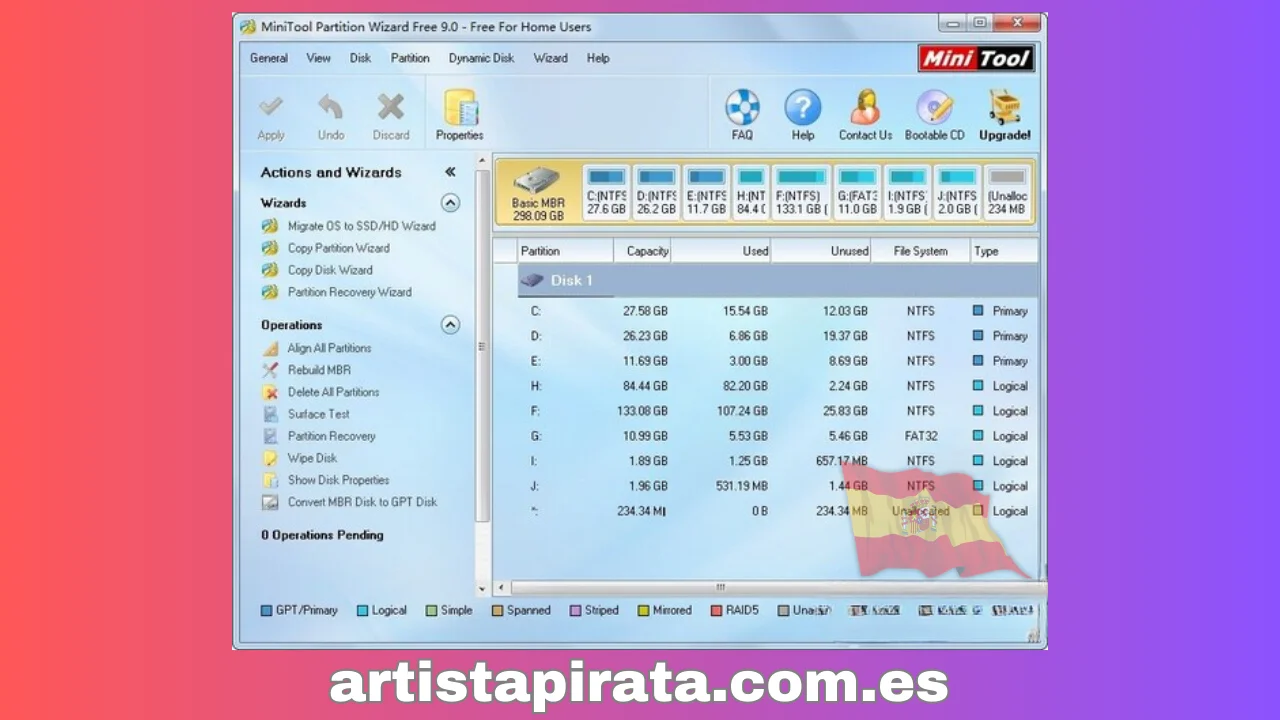Collapse the Wizards section
Screen dimensions: 1280x720
(x=451, y=203)
